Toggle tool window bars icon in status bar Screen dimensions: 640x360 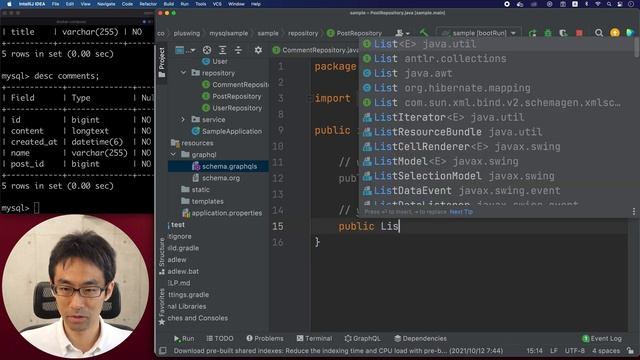pos(162,351)
